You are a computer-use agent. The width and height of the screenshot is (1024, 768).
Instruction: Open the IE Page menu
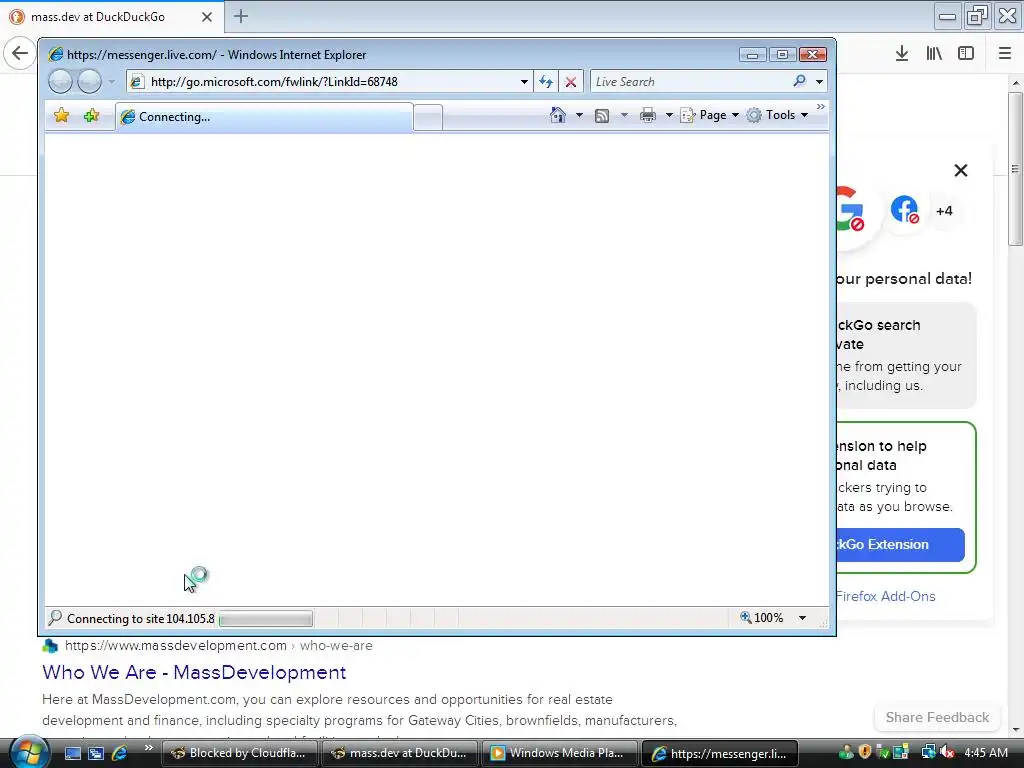coord(710,115)
